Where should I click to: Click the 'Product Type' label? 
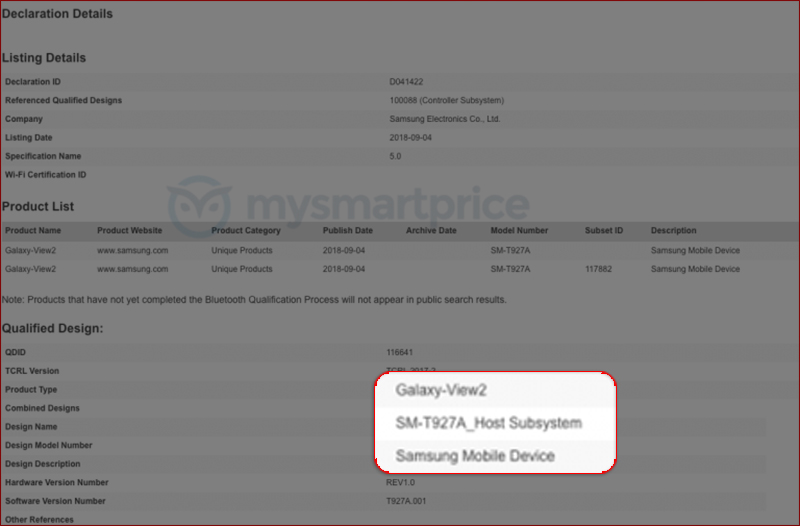pyautogui.click(x=31, y=390)
